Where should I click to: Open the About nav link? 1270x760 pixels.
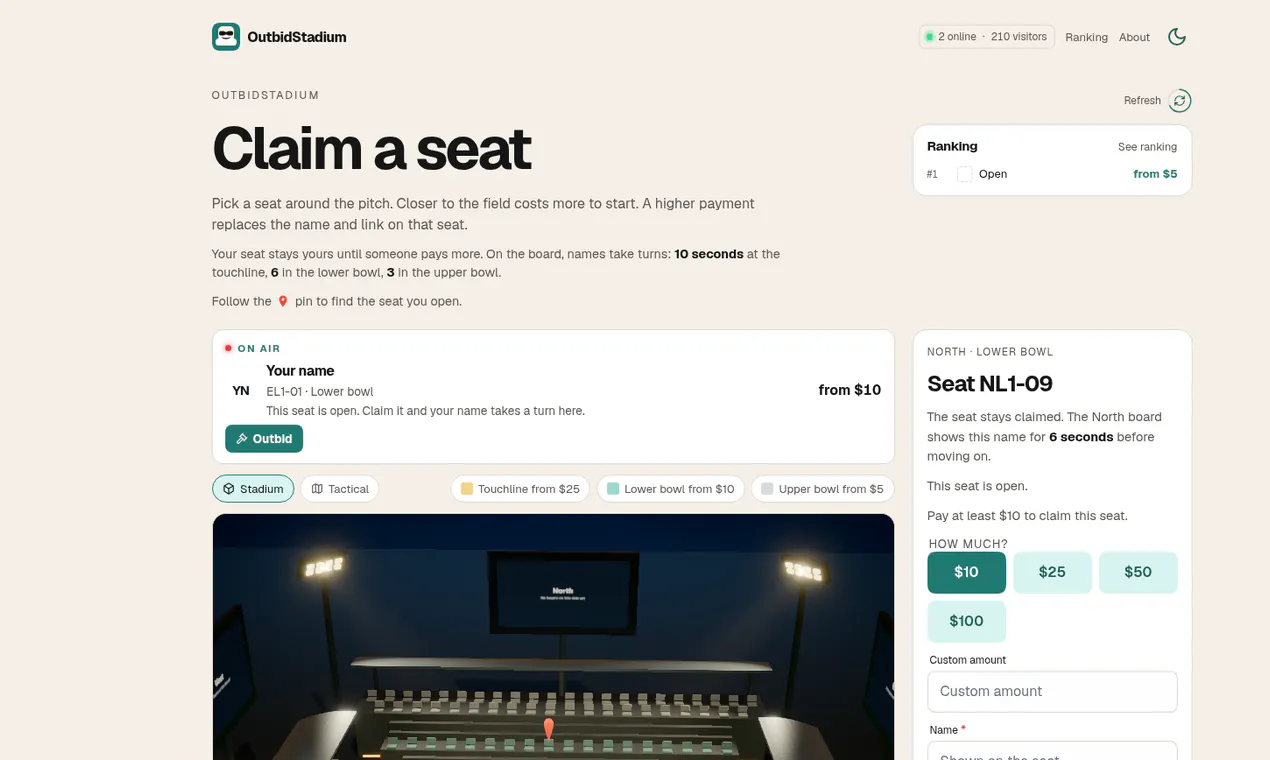pyautogui.click(x=1134, y=37)
